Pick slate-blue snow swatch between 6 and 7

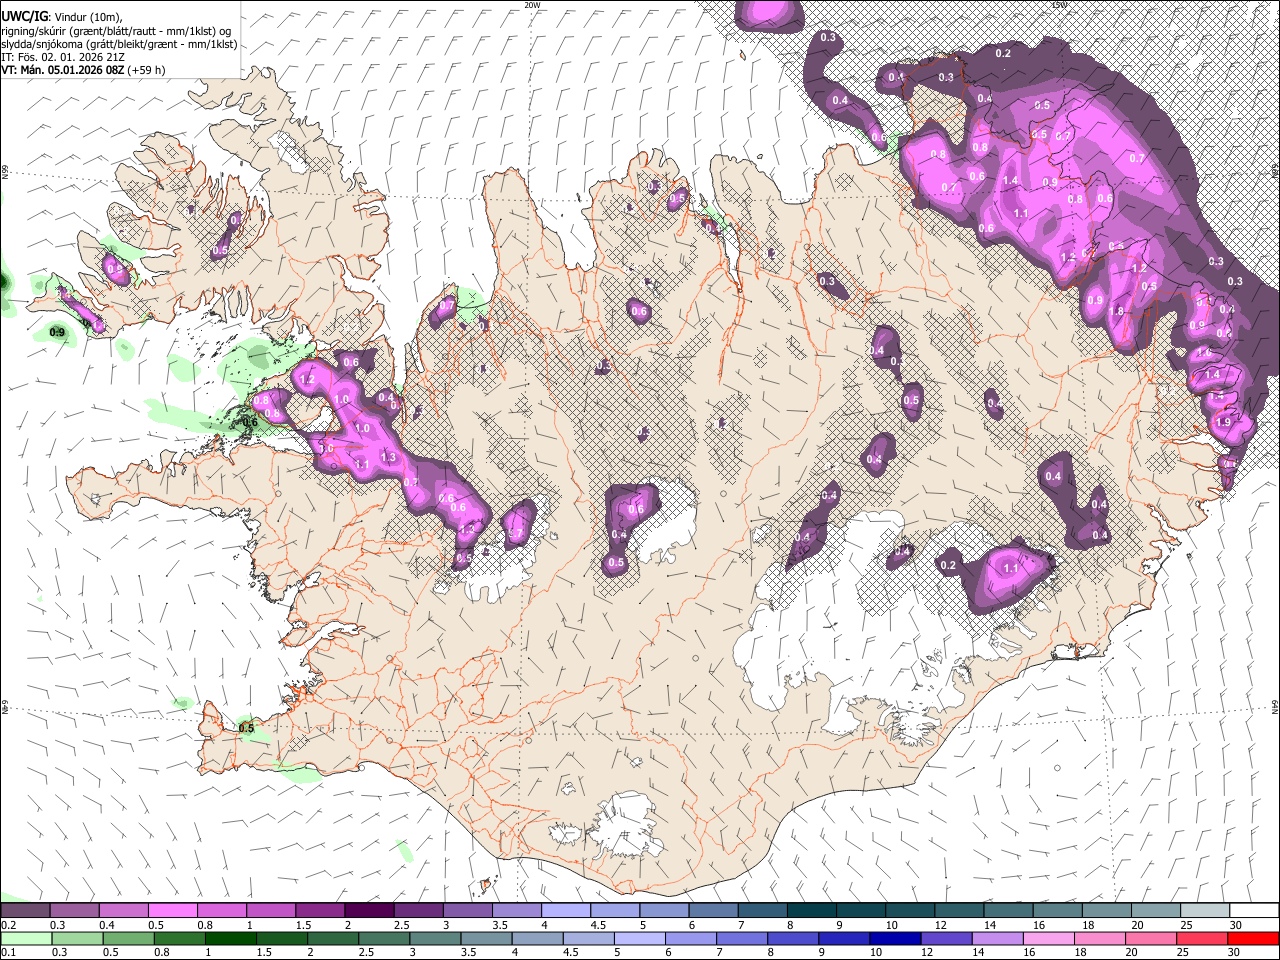click(713, 911)
